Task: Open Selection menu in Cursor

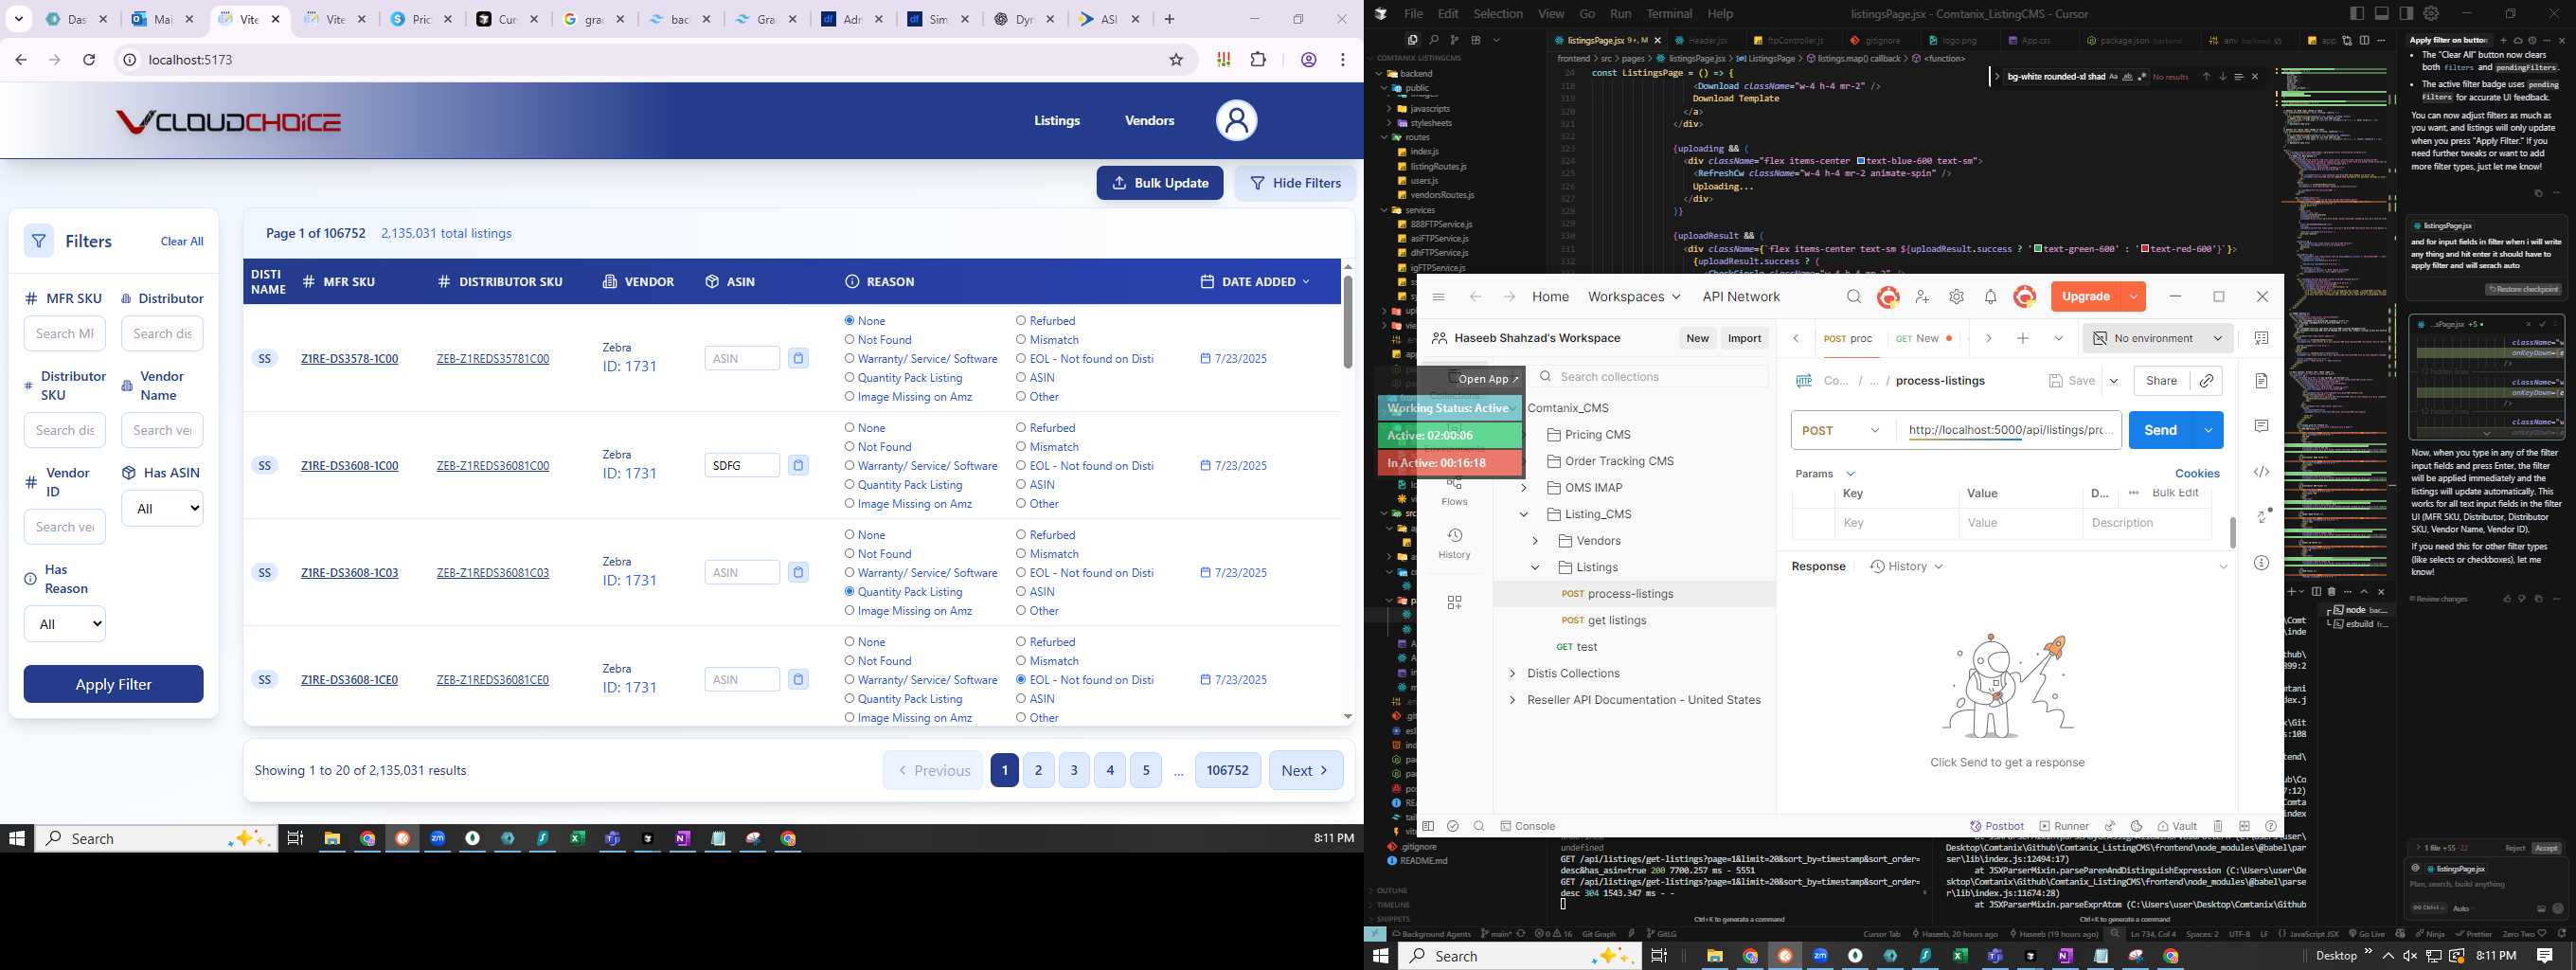Action: (1497, 13)
